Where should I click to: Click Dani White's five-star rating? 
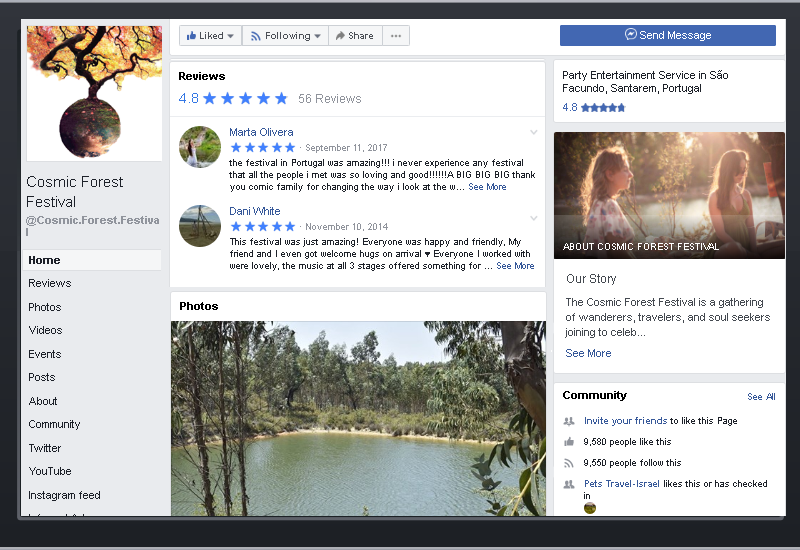point(263,227)
